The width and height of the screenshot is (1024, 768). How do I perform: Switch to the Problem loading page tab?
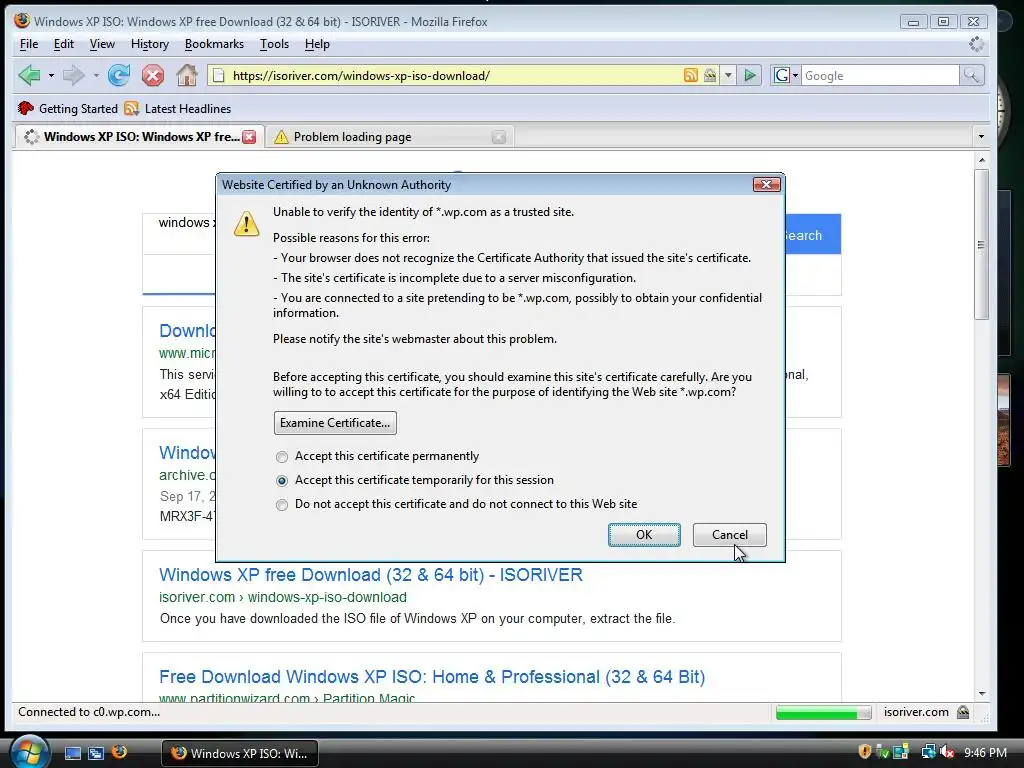pos(389,136)
